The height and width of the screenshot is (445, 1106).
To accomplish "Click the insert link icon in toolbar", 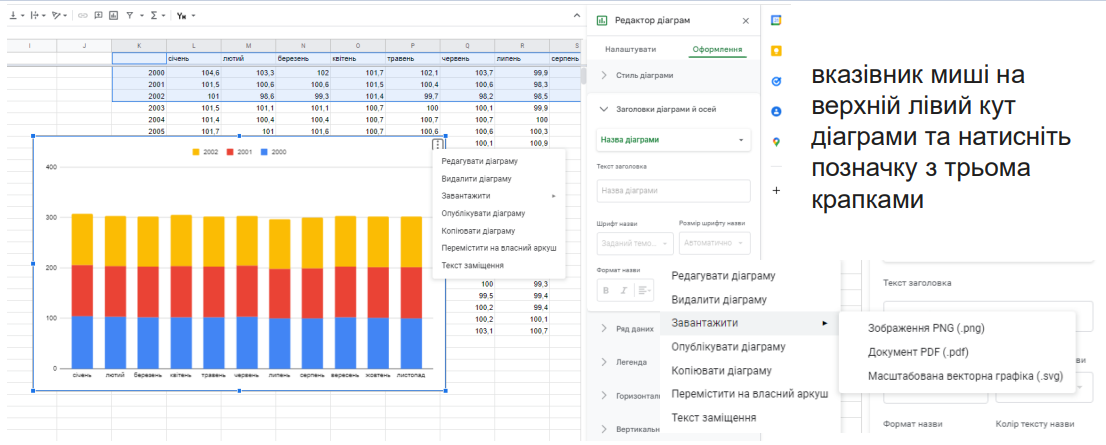I will tap(82, 16).
